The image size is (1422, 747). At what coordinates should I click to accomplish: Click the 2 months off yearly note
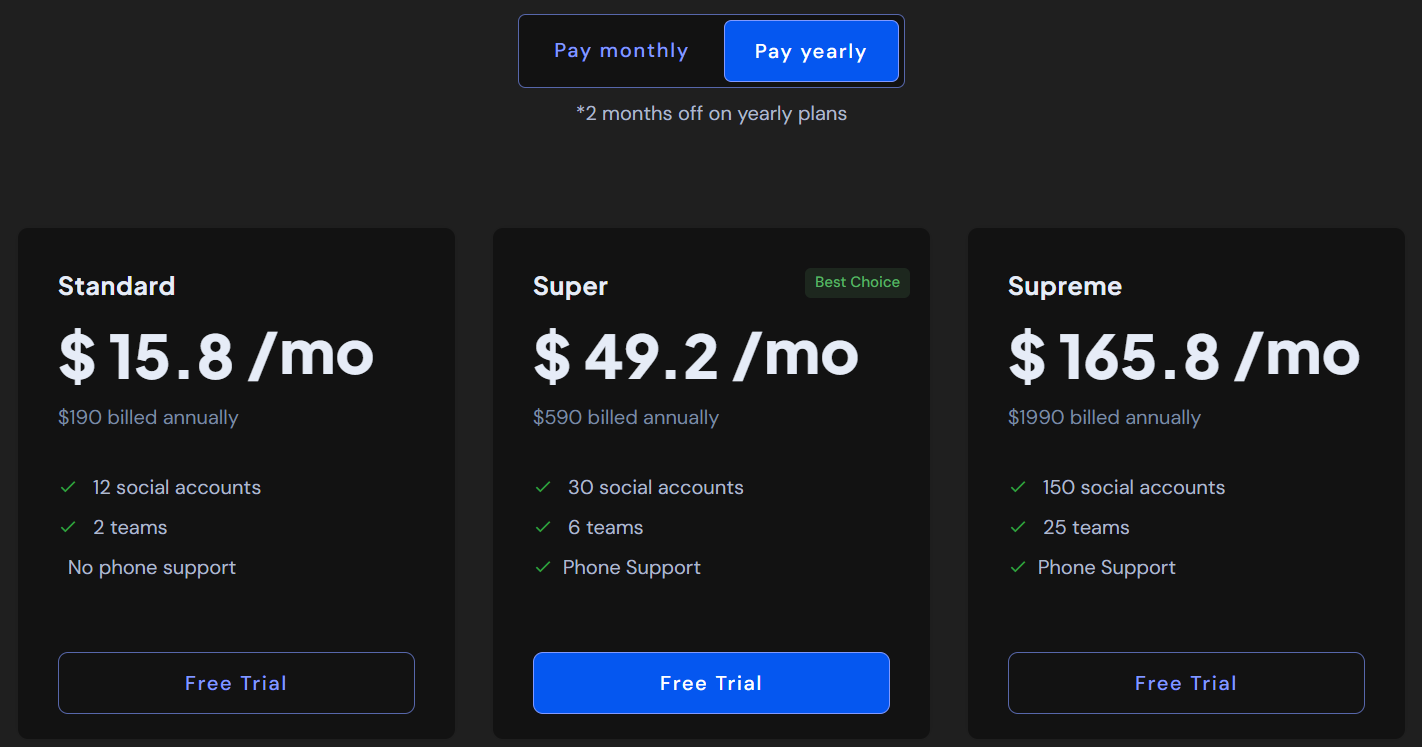click(x=711, y=113)
